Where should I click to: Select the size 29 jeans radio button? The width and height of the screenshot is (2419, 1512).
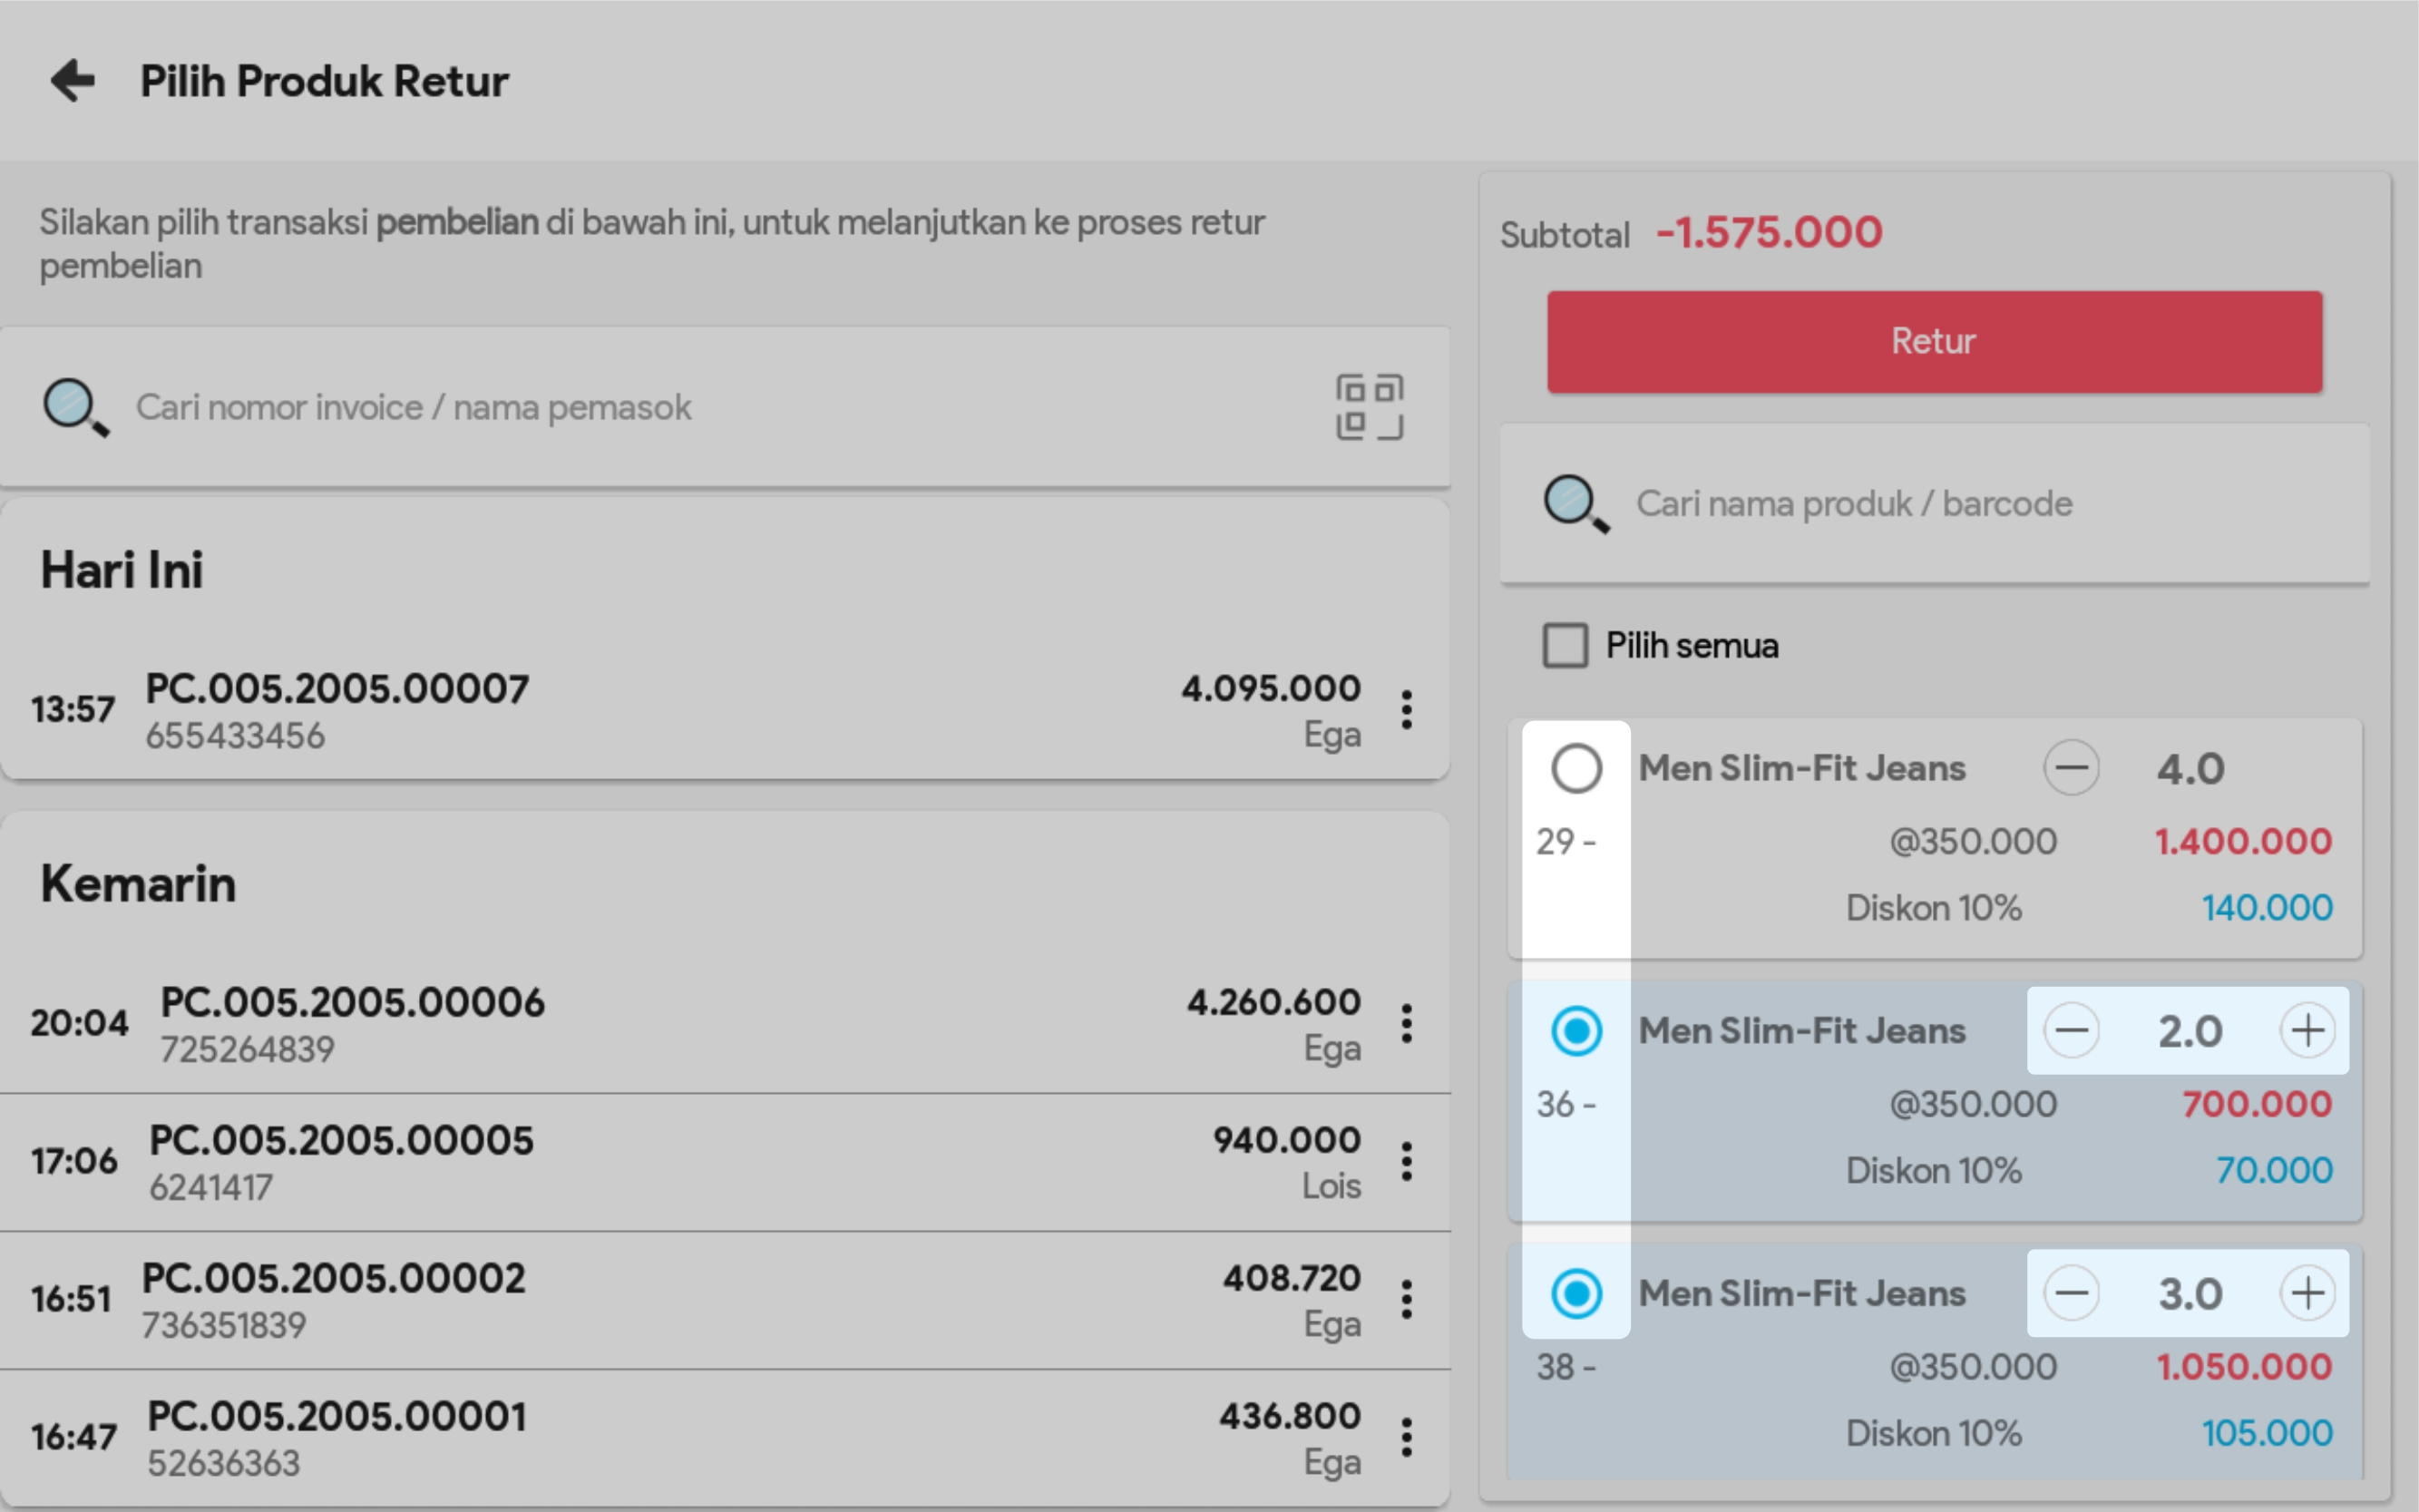(1576, 769)
